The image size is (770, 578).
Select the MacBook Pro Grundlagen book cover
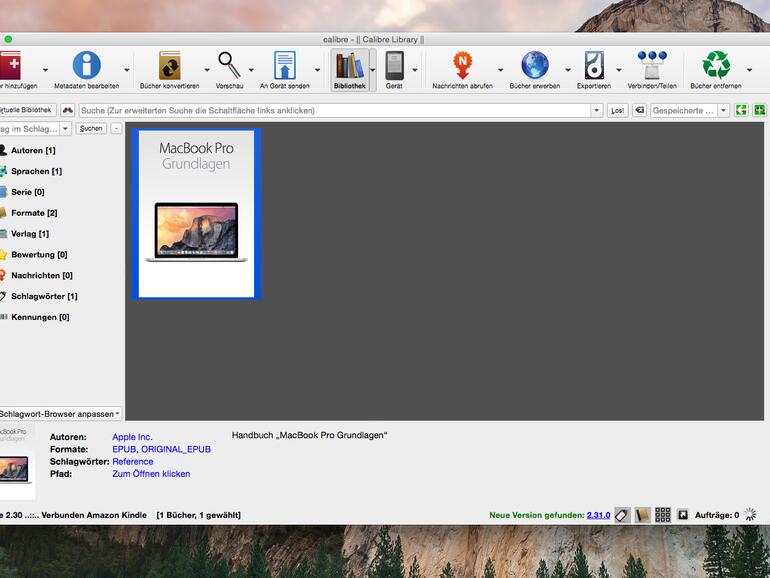196,214
